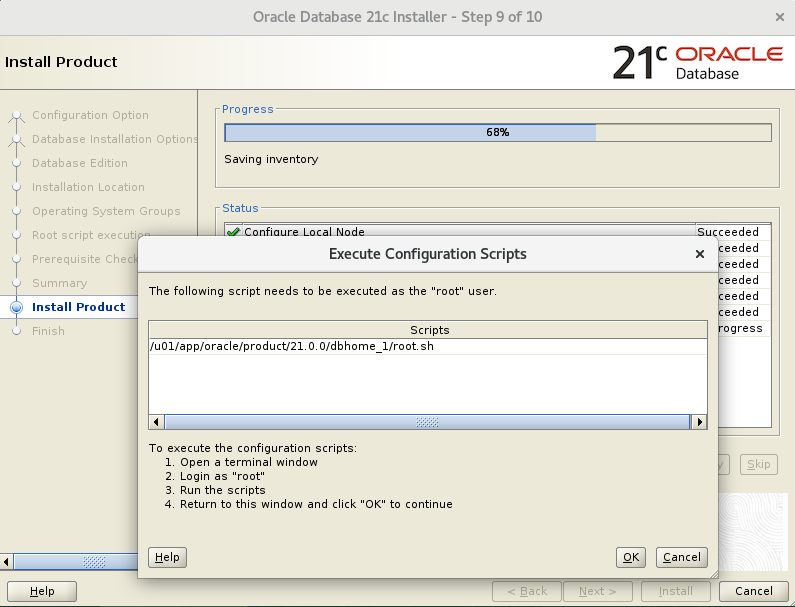The height and width of the screenshot is (607, 795).
Task: Click the disabled Back button
Action: (x=527, y=591)
